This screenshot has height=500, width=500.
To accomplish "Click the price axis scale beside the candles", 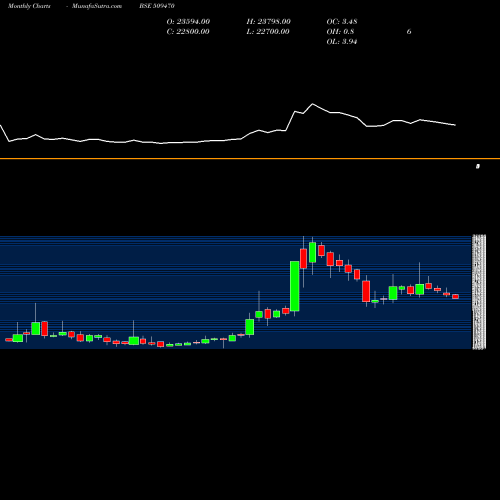I will 479,292.
